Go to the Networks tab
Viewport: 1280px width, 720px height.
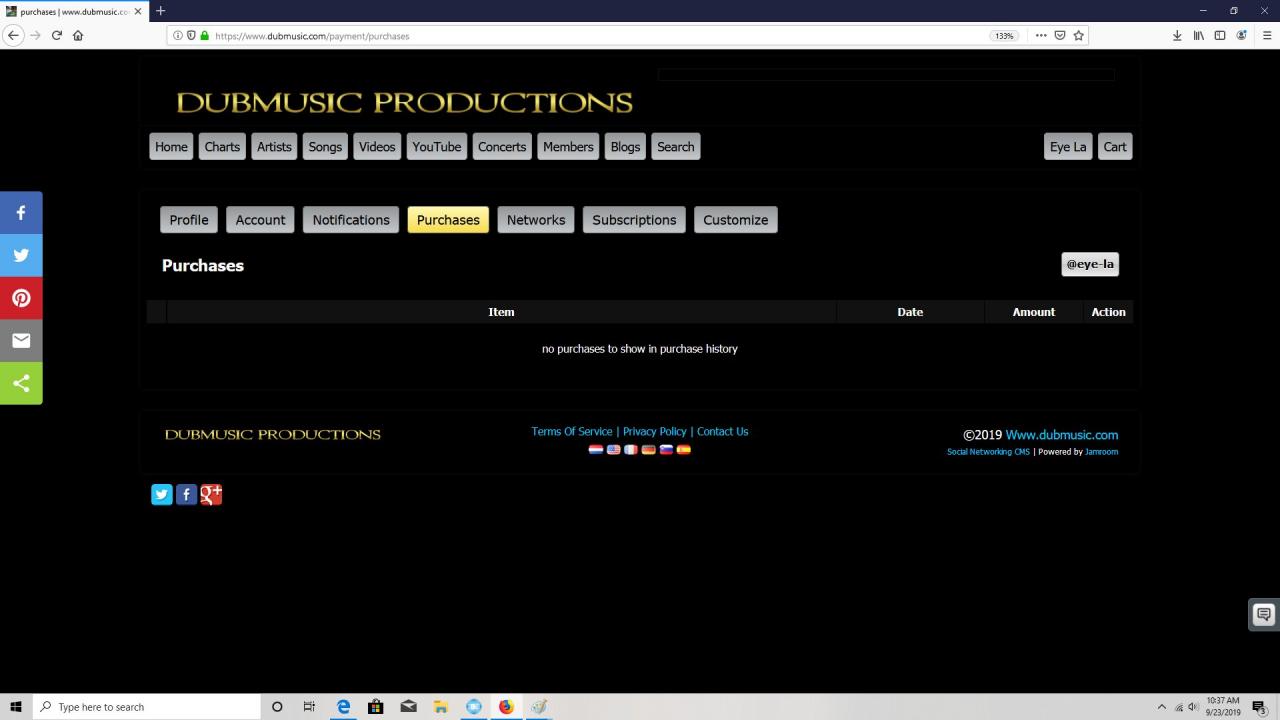pos(536,220)
